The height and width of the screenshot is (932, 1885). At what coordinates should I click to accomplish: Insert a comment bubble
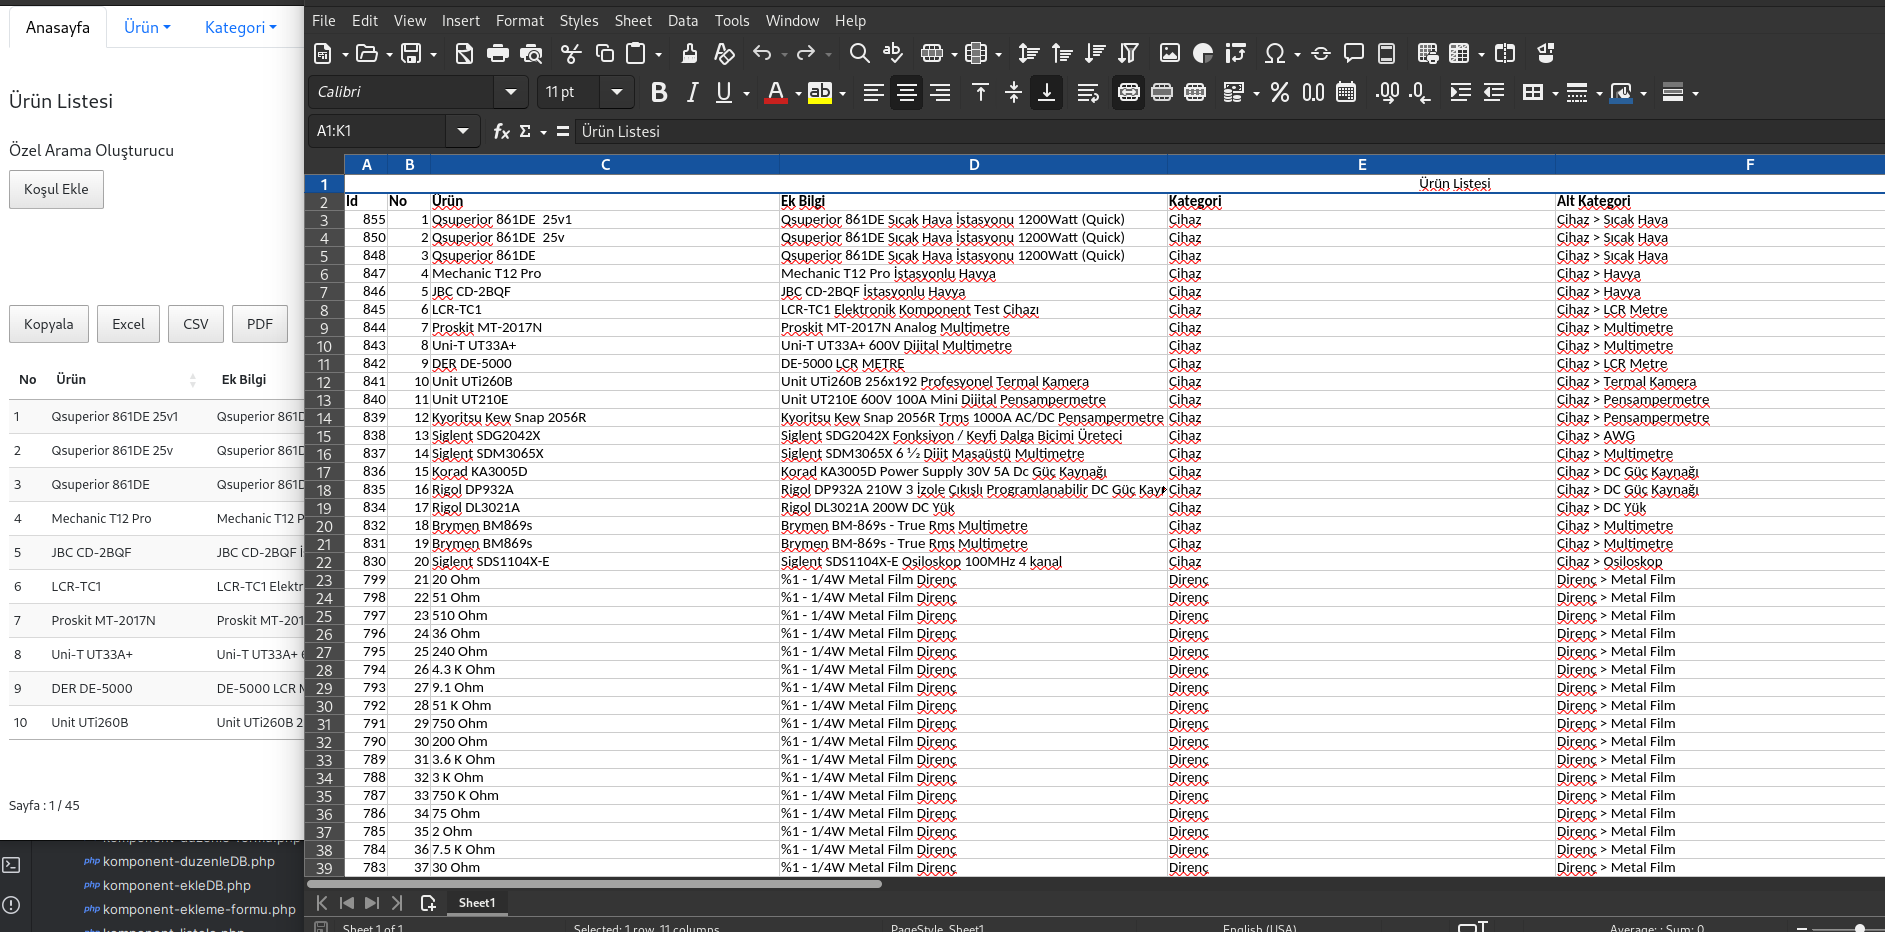point(1354,54)
